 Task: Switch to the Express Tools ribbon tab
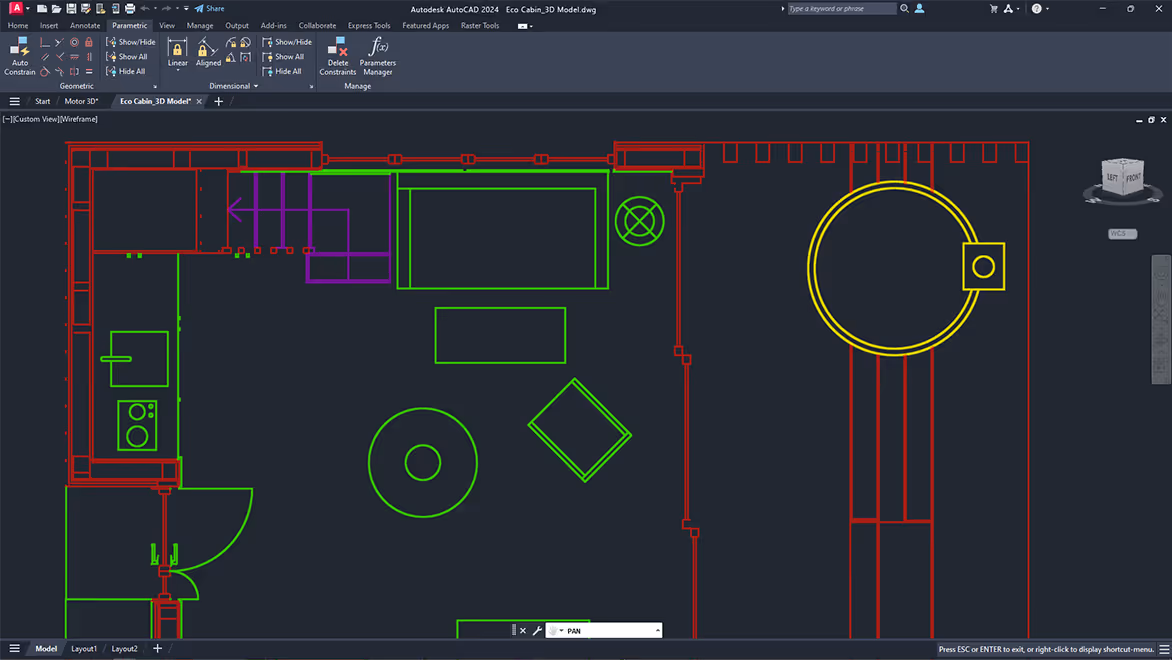368,25
